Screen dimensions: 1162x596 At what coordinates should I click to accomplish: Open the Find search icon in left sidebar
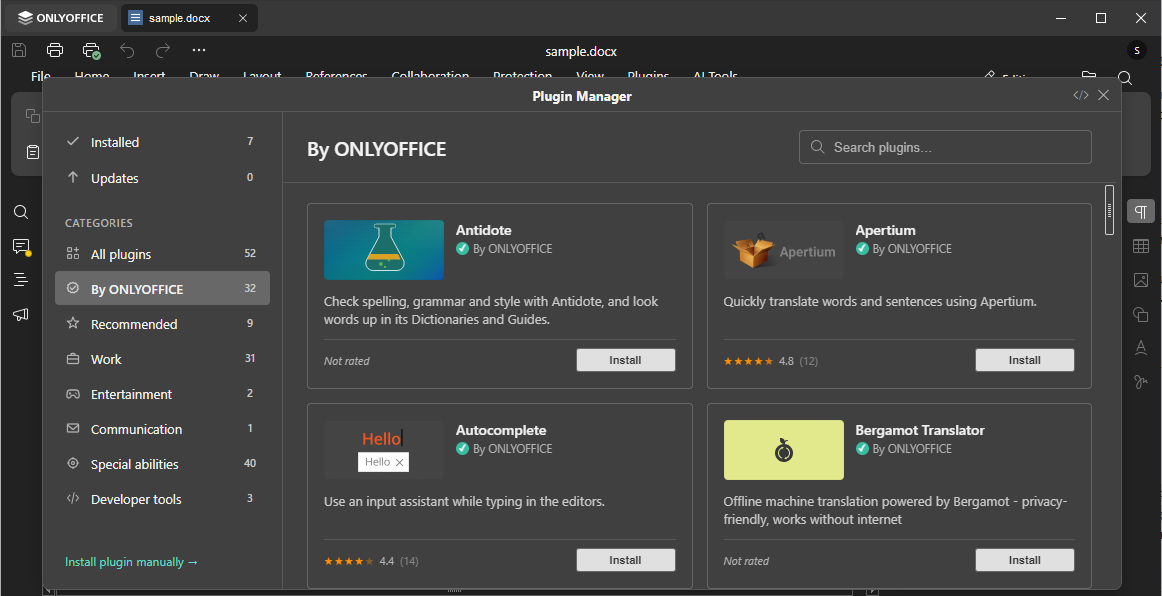(x=21, y=213)
